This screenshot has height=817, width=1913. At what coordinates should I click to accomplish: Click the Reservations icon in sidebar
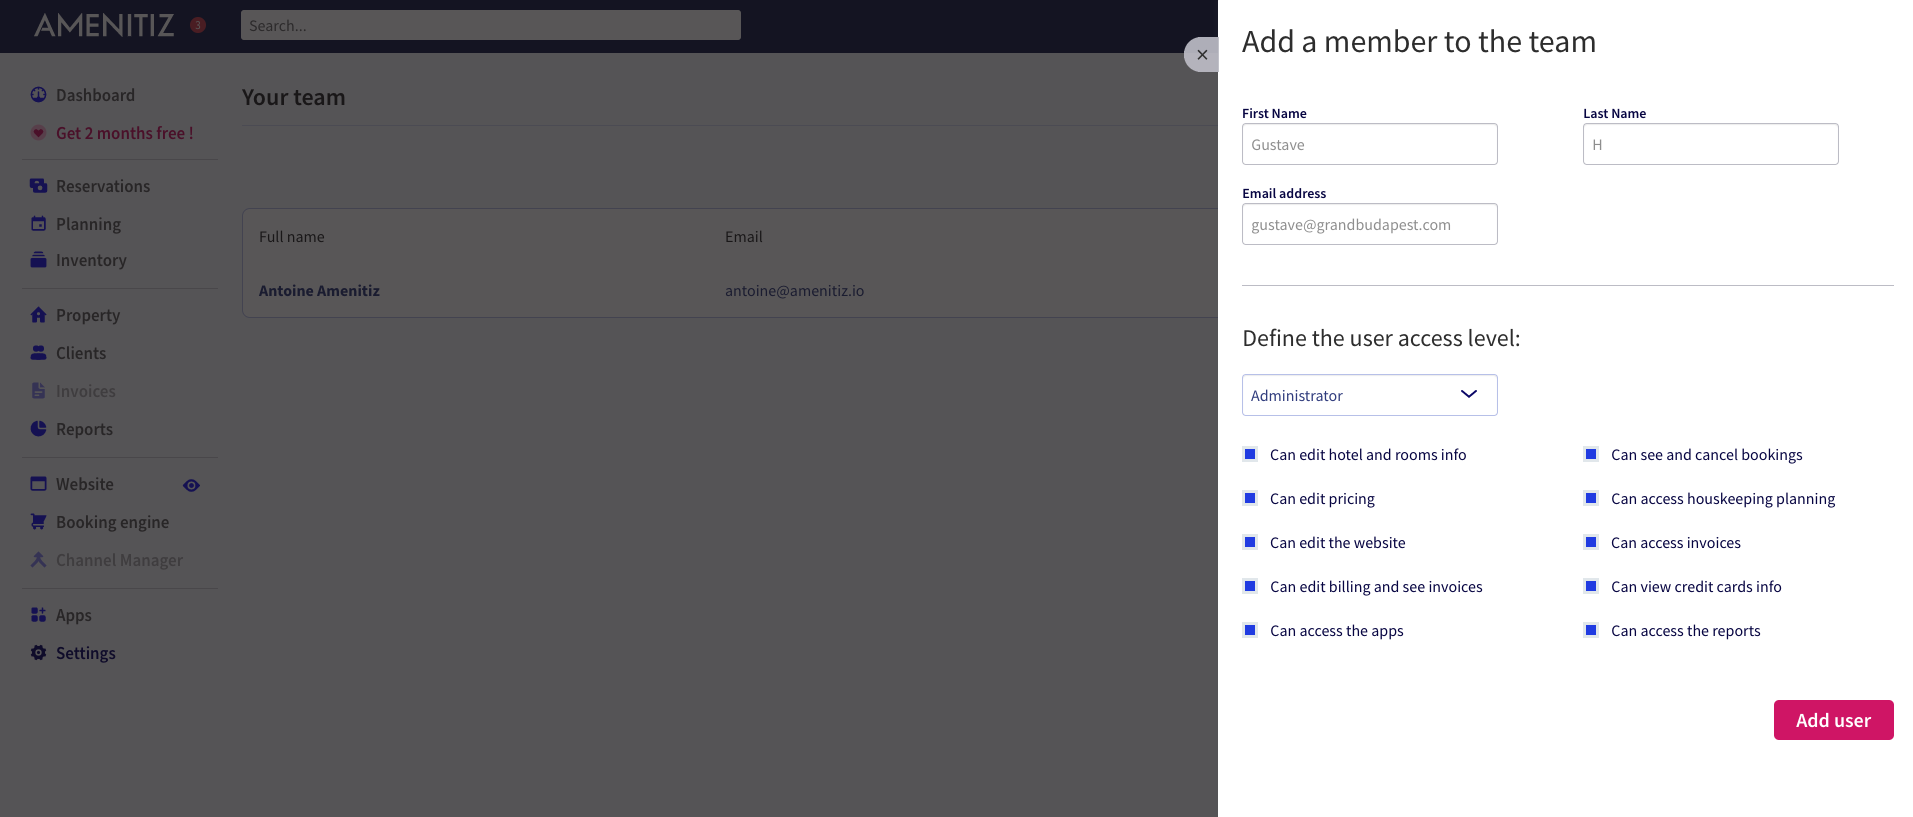tap(38, 186)
